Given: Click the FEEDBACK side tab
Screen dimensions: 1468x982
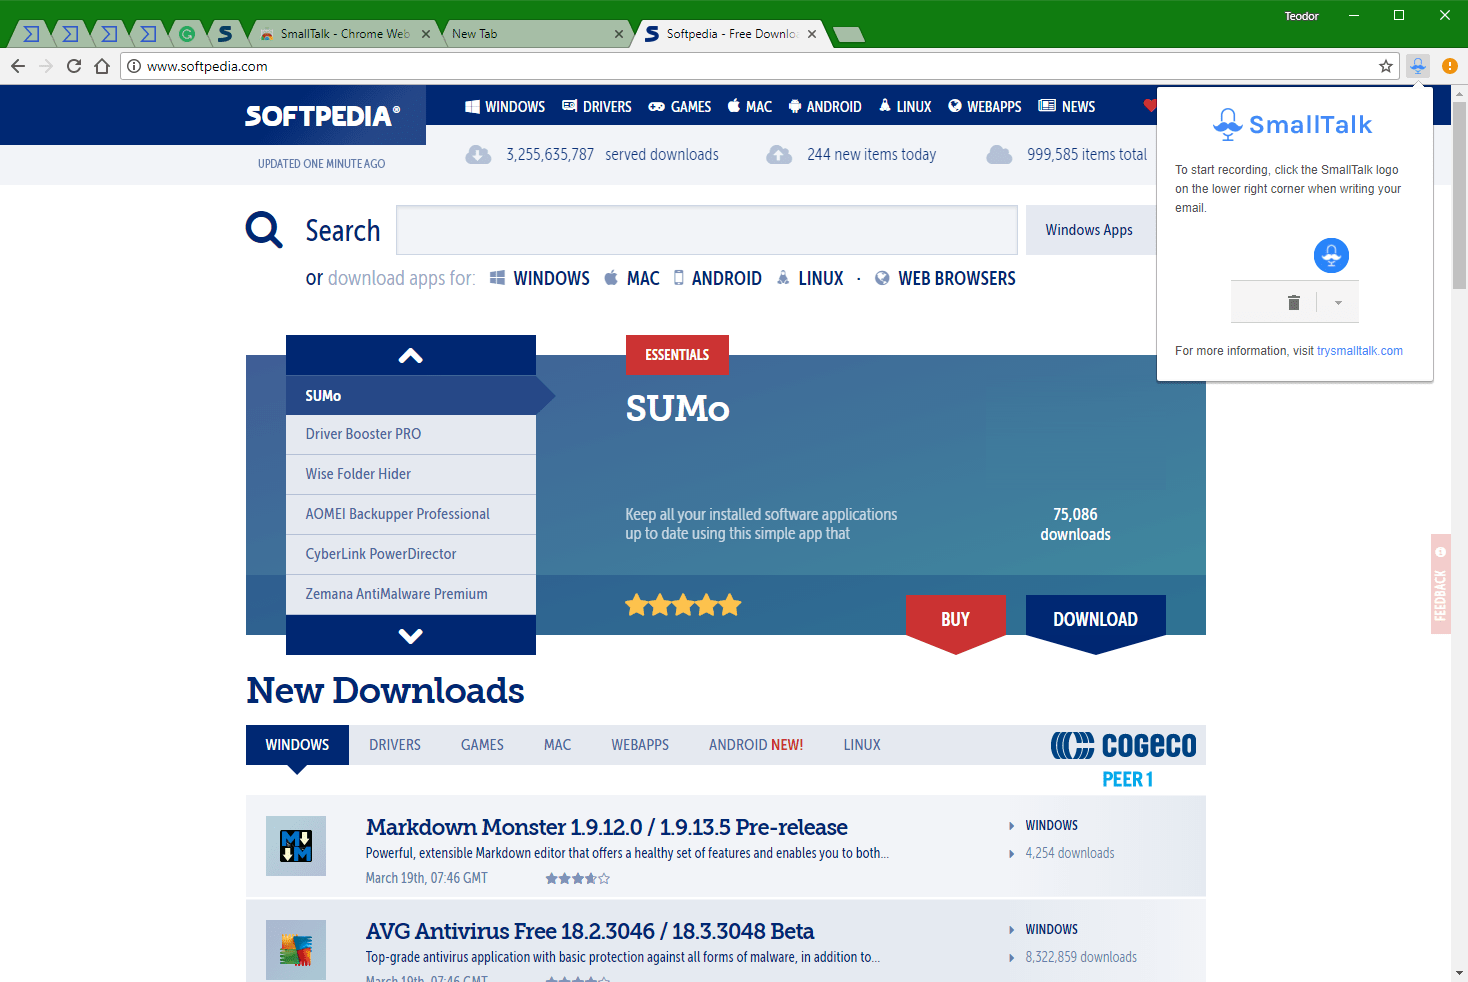Looking at the screenshot, I should pyautogui.click(x=1441, y=584).
